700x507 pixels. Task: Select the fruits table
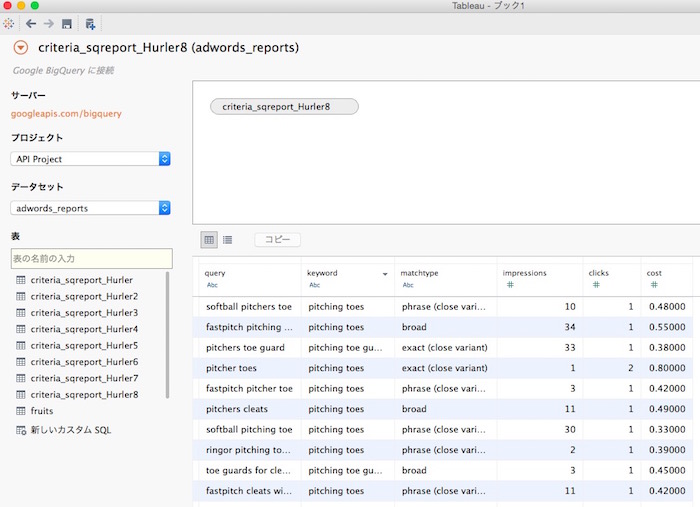tap(42, 411)
